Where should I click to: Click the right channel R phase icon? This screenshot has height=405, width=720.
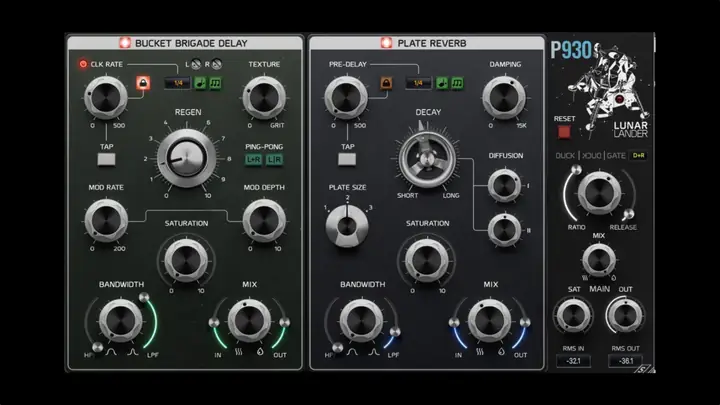[x=217, y=64]
